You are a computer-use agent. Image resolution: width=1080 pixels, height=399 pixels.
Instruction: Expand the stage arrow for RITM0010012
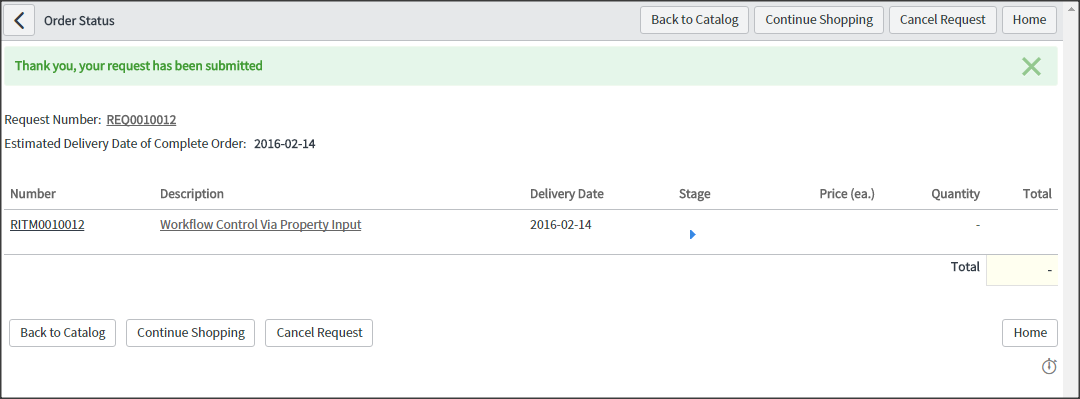[x=692, y=235]
